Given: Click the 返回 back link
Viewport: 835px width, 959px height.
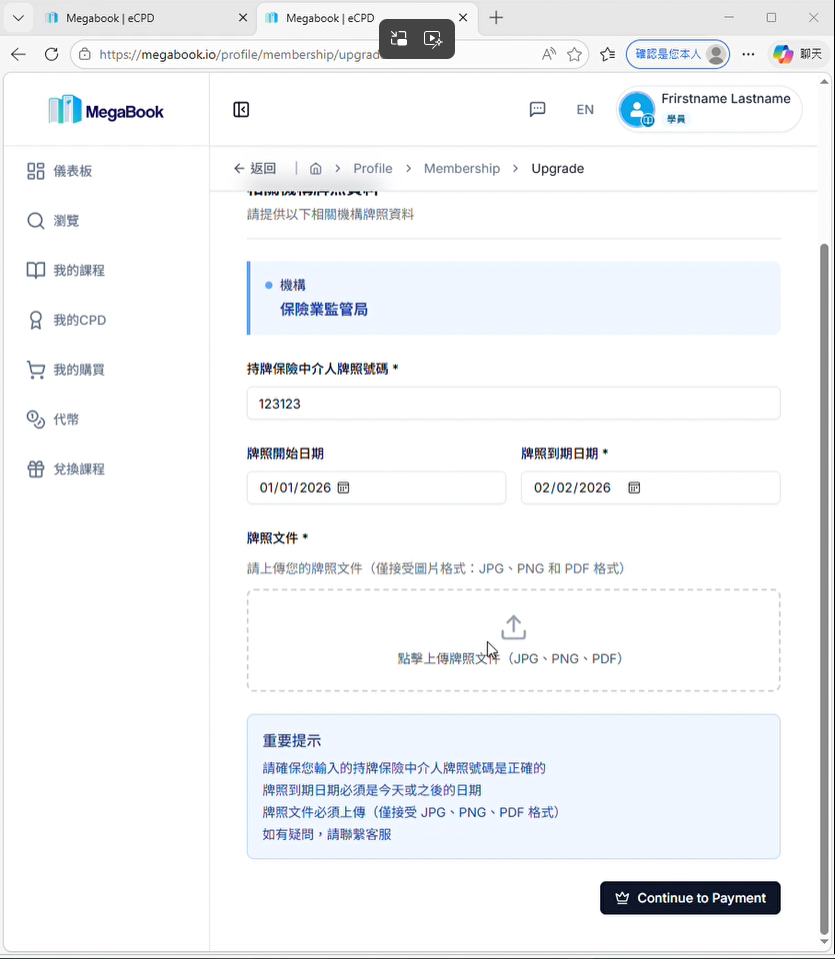Looking at the screenshot, I should tap(255, 168).
